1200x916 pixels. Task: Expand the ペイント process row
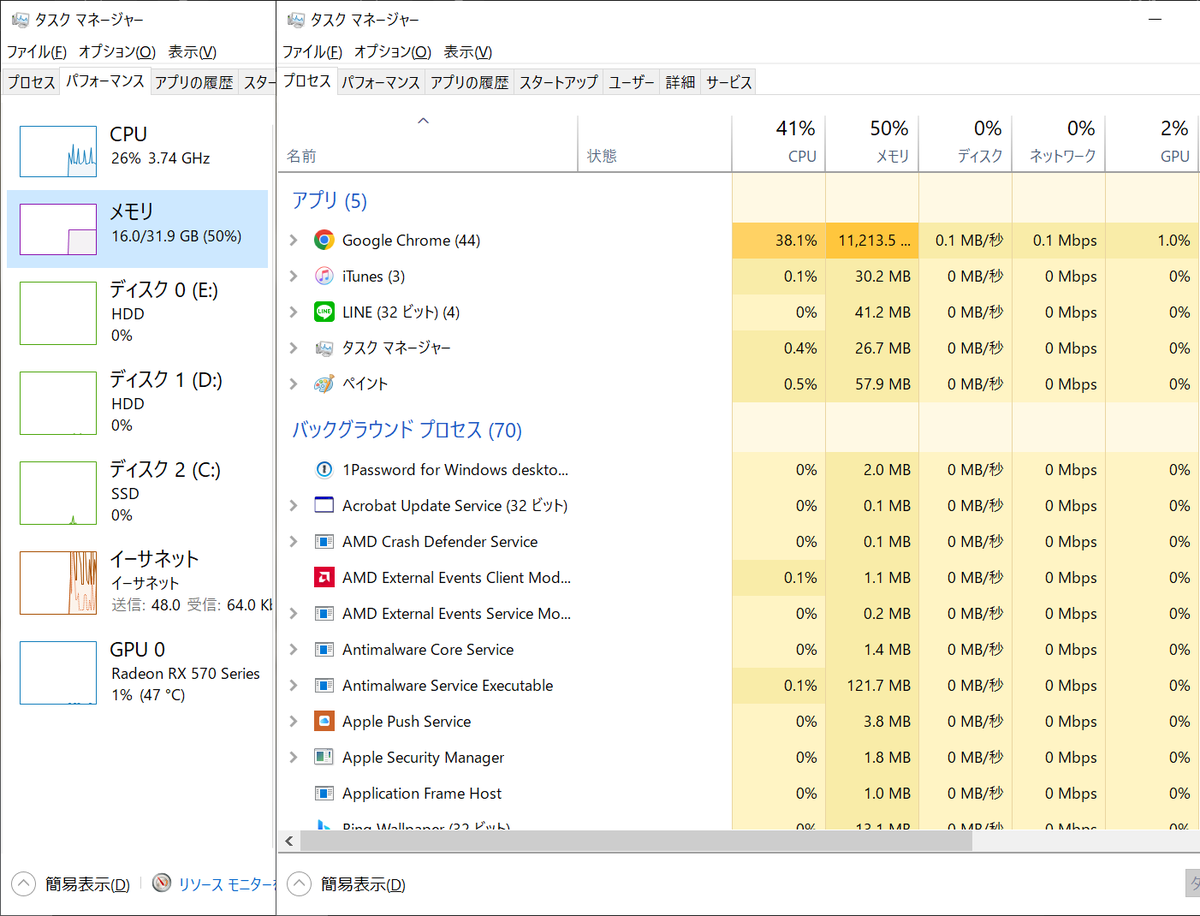click(293, 384)
